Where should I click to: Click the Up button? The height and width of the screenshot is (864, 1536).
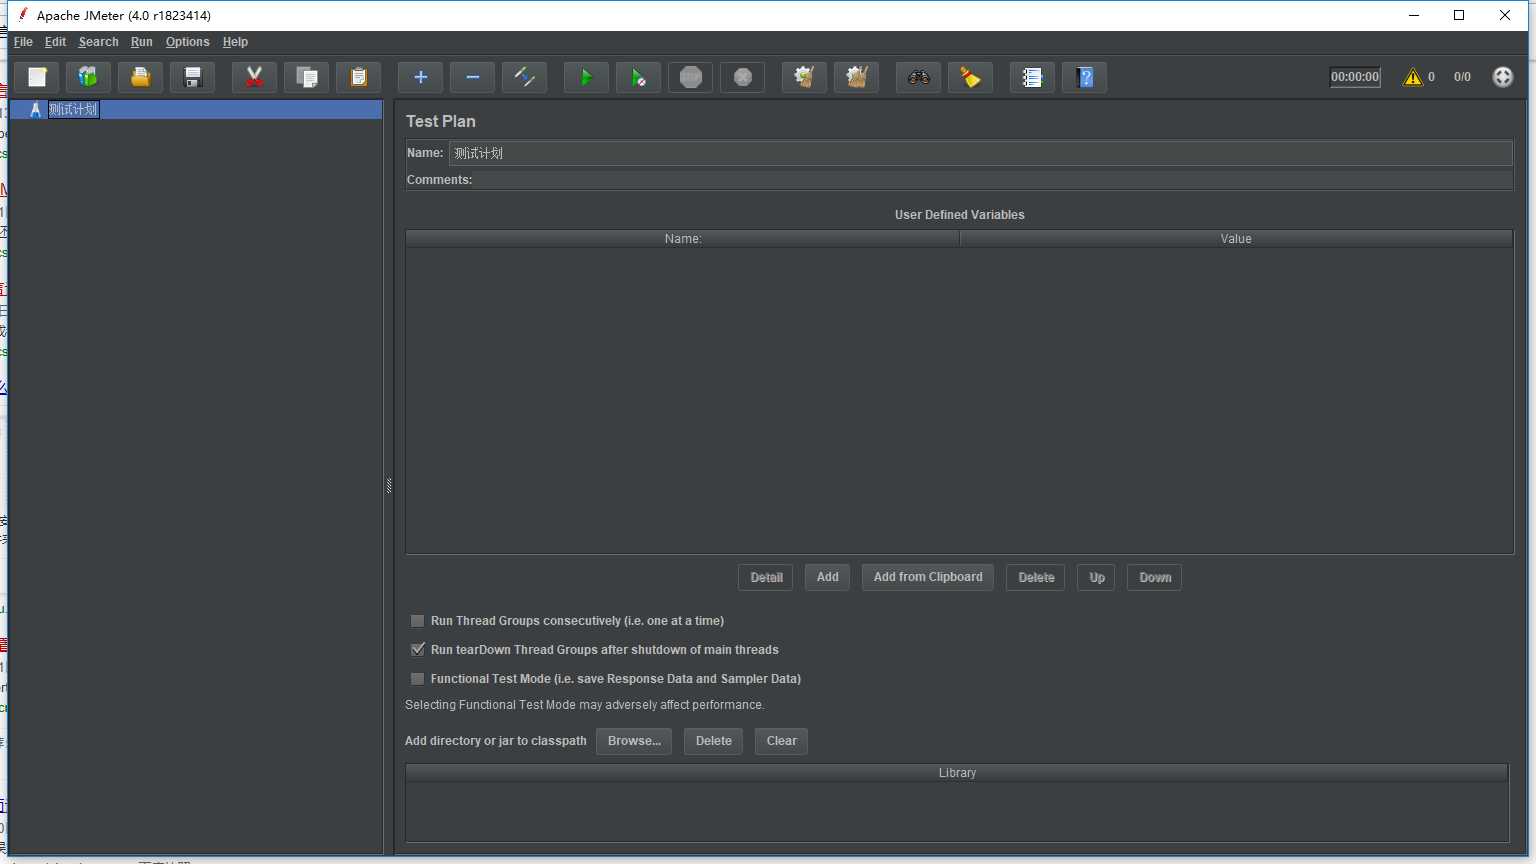coord(1097,578)
